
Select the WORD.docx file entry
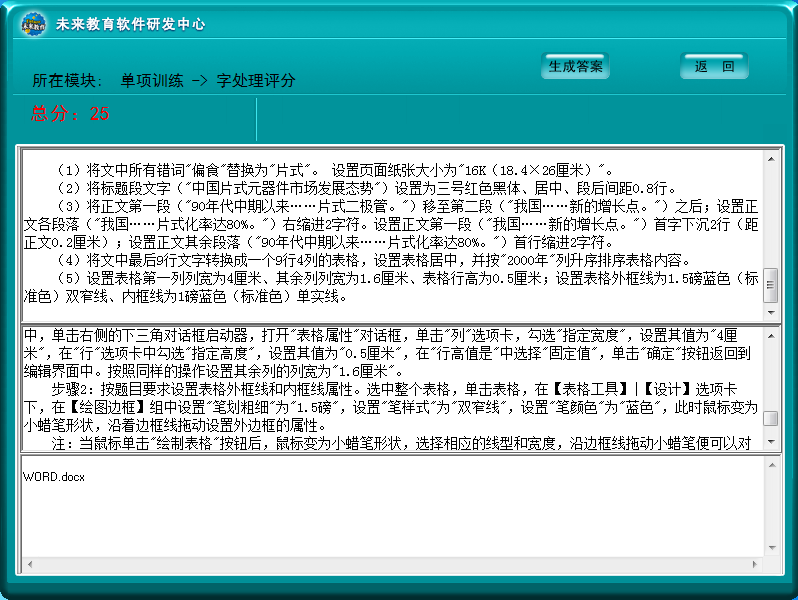54,477
